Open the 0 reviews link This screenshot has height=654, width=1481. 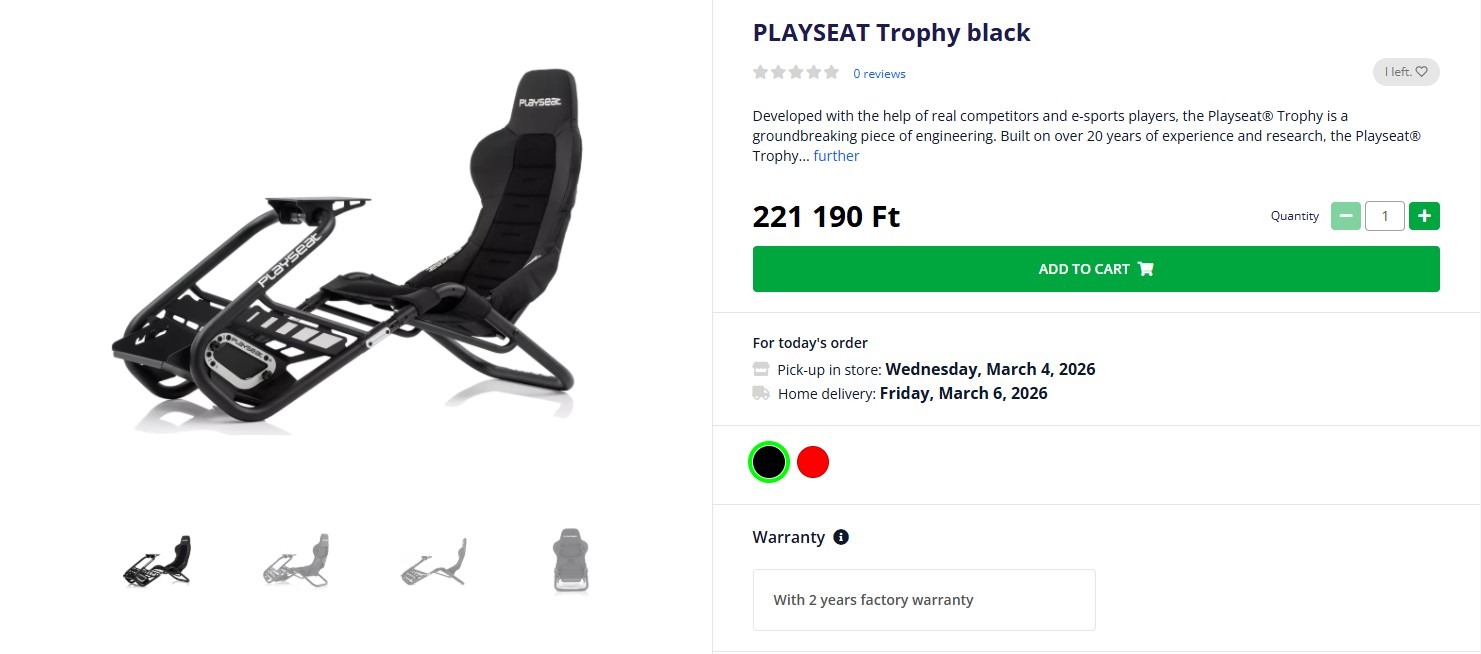pyautogui.click(x=879, y=74)
